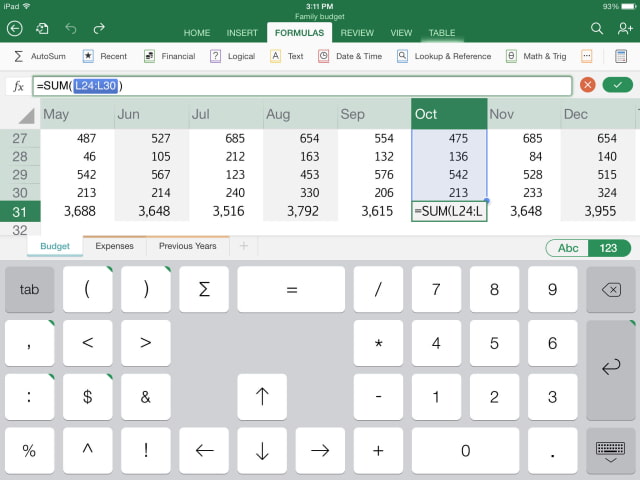The image size is (640, 480).
Task: Select the 123 numeric keyboard mode
Action: 609,248
